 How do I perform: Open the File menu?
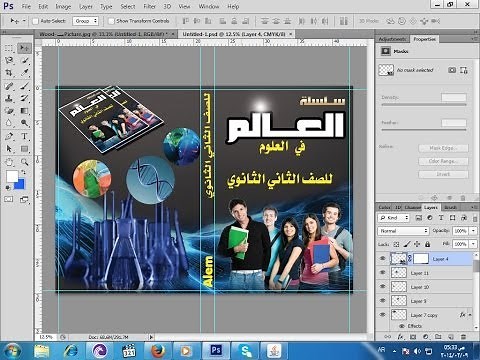pyautogui.click(x=26, y=6)
